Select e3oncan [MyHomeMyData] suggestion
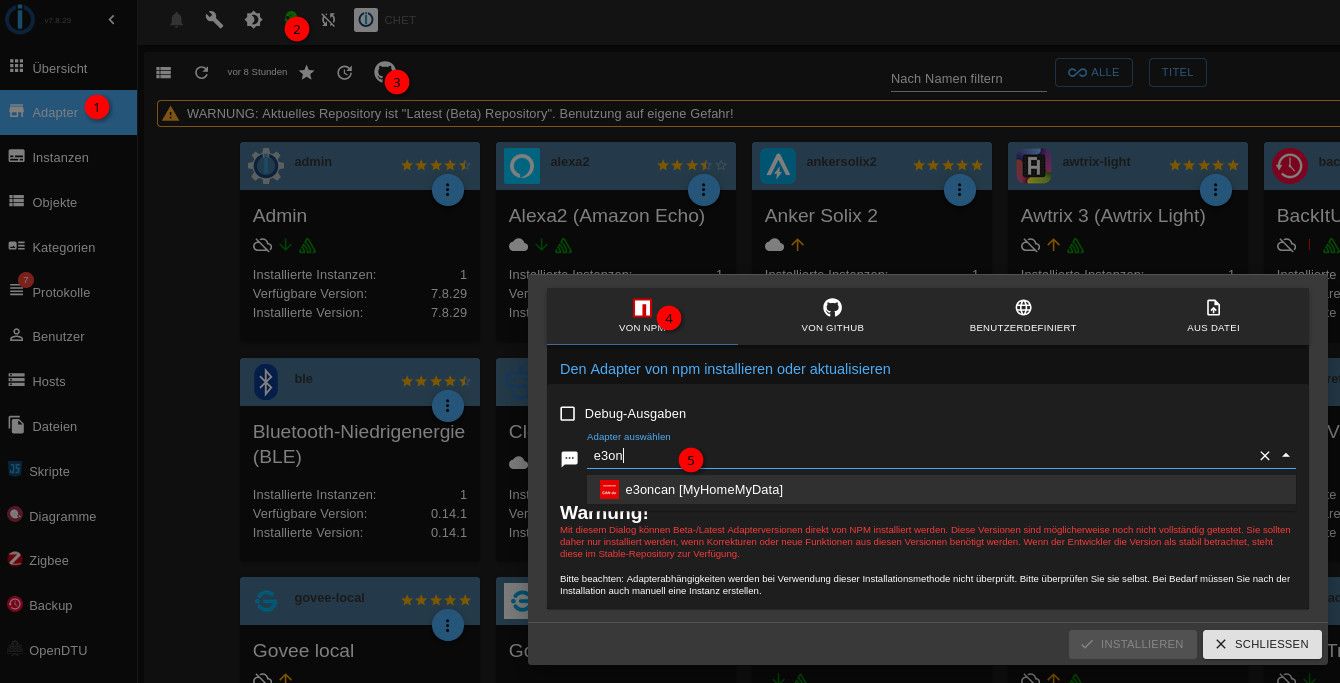1340x683 pixels. click(x=941, y=489)
